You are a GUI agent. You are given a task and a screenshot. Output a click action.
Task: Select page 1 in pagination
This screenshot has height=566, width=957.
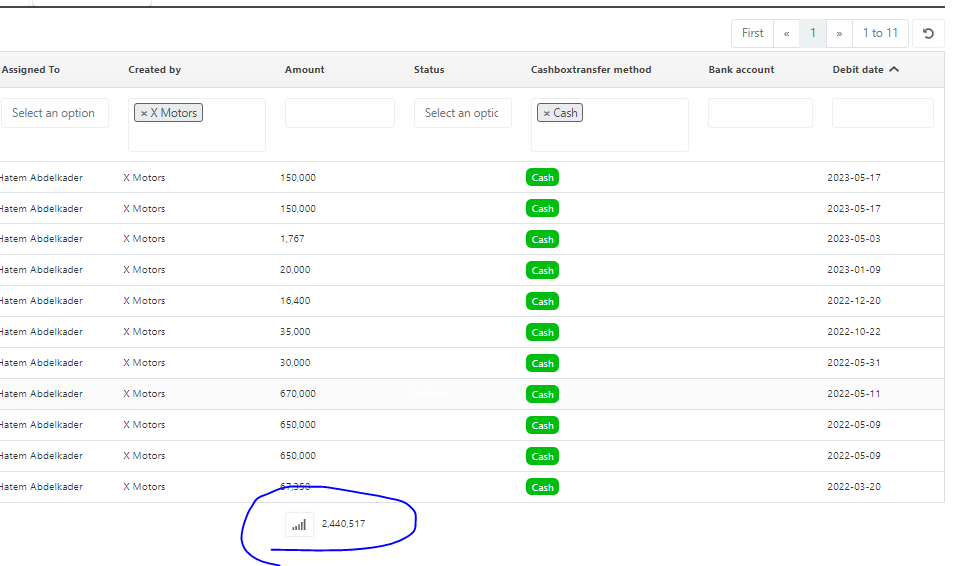click(813, 33)
